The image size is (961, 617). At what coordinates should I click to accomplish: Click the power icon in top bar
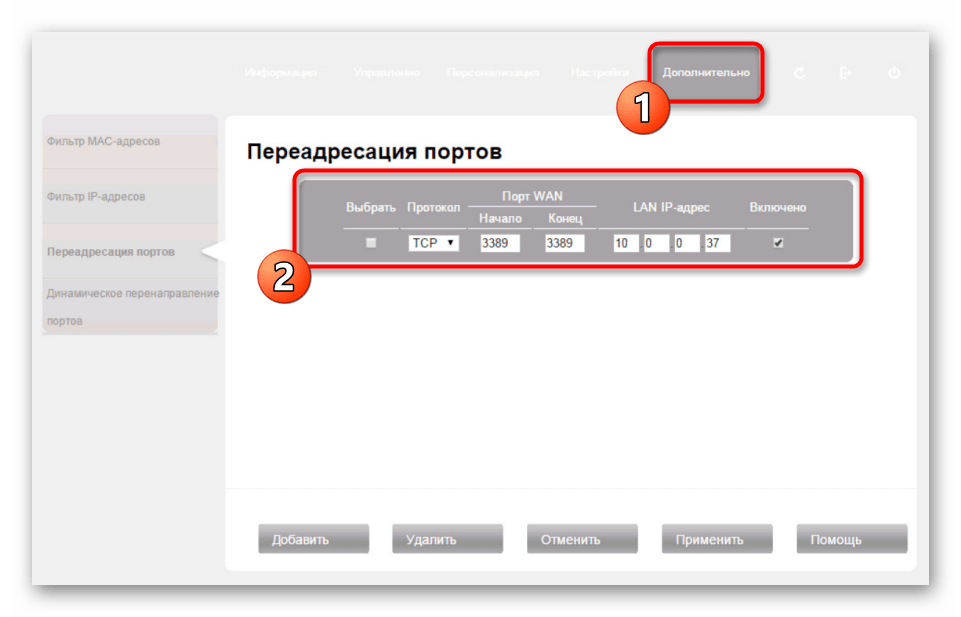click(x=894, y=73)
